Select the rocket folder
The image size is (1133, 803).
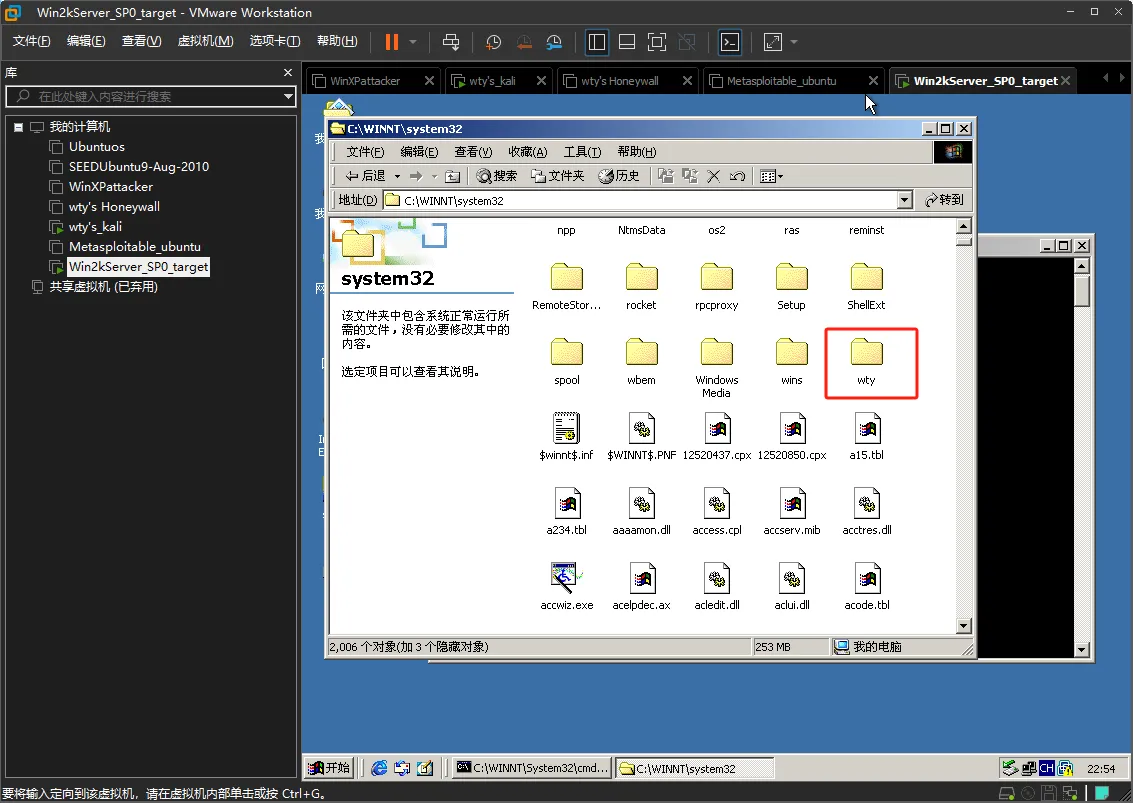(641, 287)
